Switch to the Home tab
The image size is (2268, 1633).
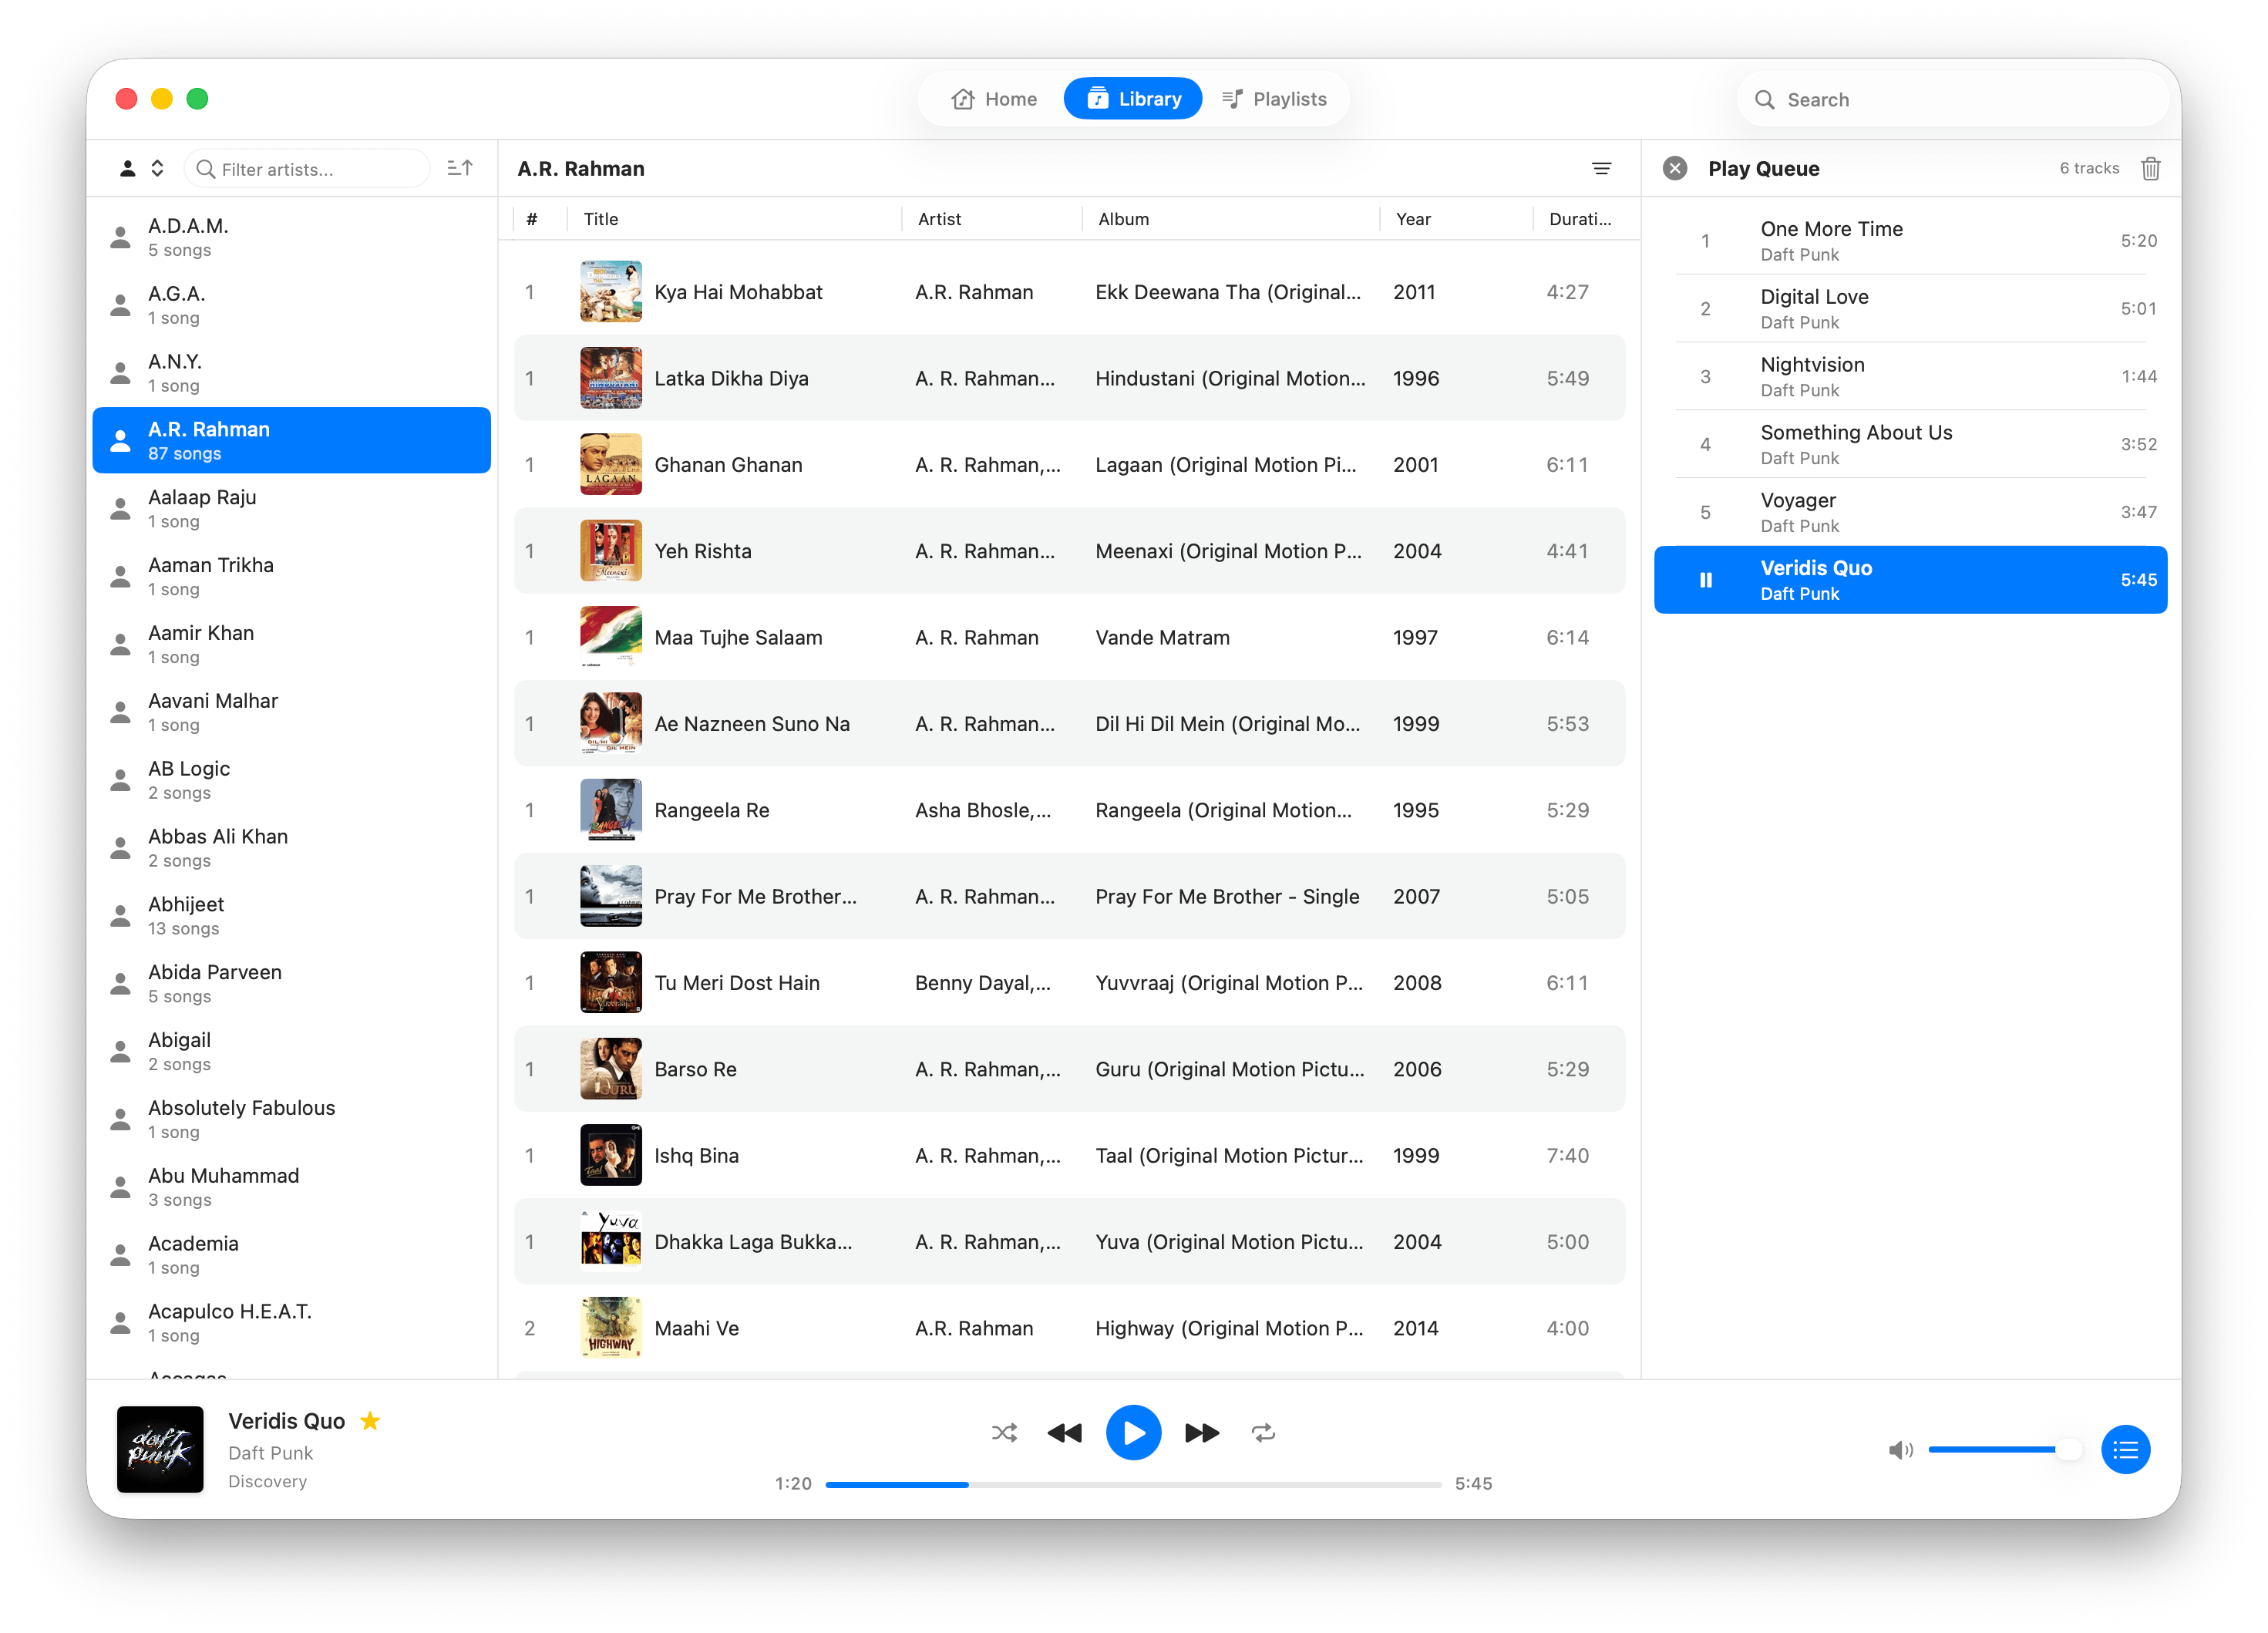coord(994,99)
